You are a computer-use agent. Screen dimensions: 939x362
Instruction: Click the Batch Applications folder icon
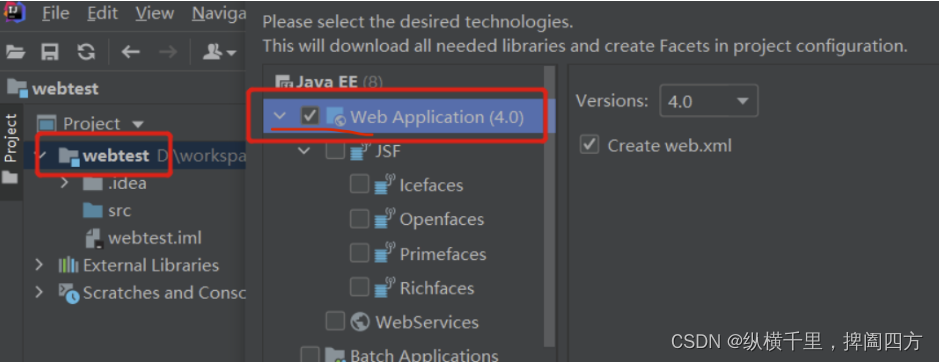coord(335,355)
